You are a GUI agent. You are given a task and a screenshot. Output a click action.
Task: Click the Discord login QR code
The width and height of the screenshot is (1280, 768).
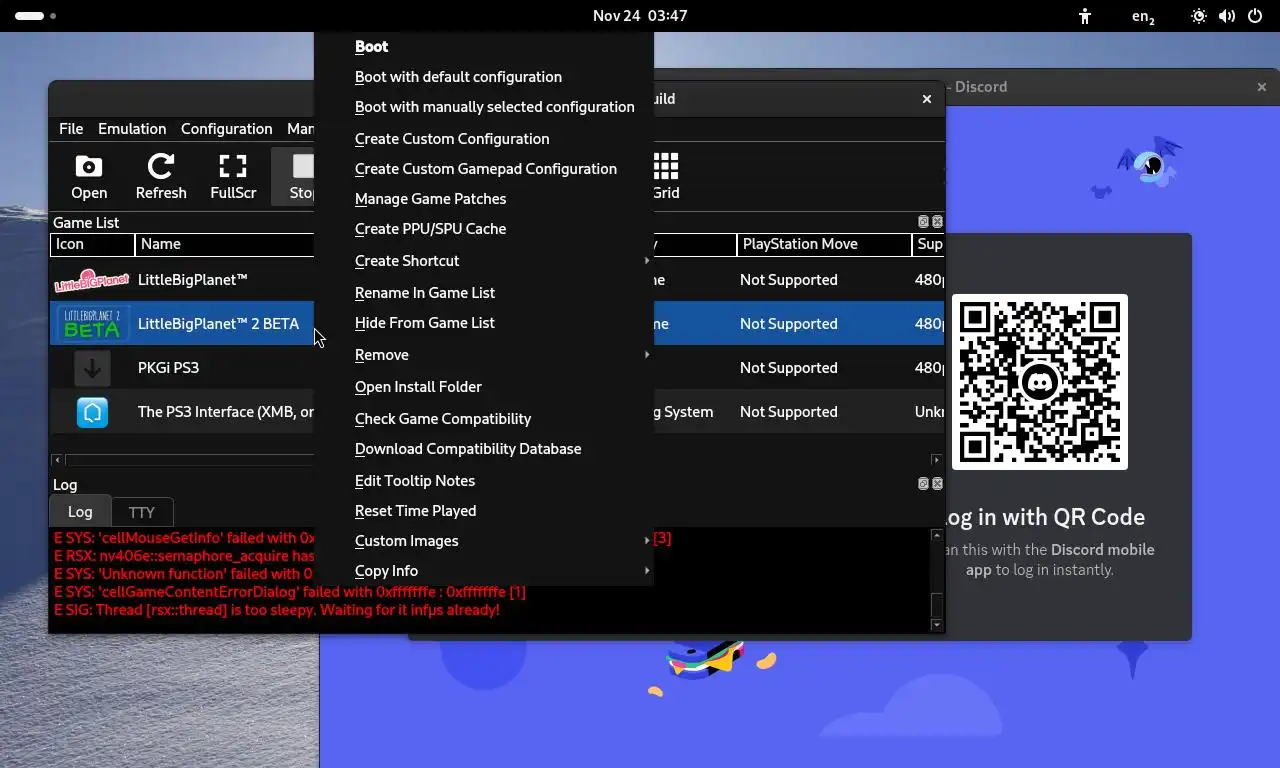pyautogui.click(x=1040, y=382)
